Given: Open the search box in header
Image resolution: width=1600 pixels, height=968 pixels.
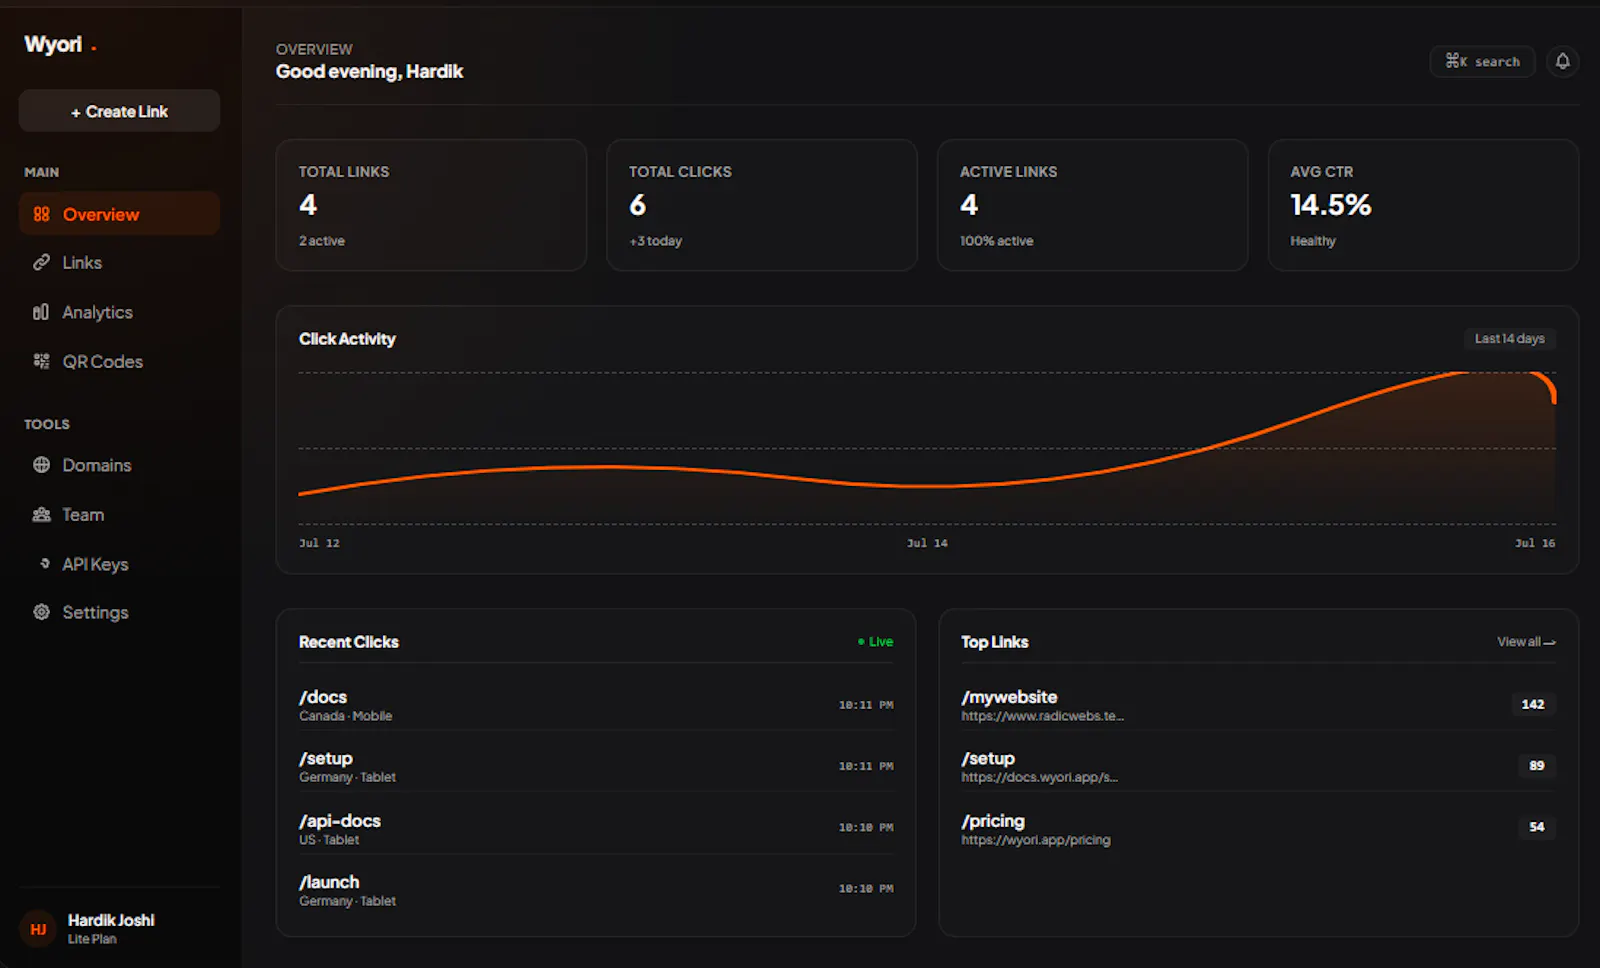Looking at the screenshot, I should click(1482, 61).
